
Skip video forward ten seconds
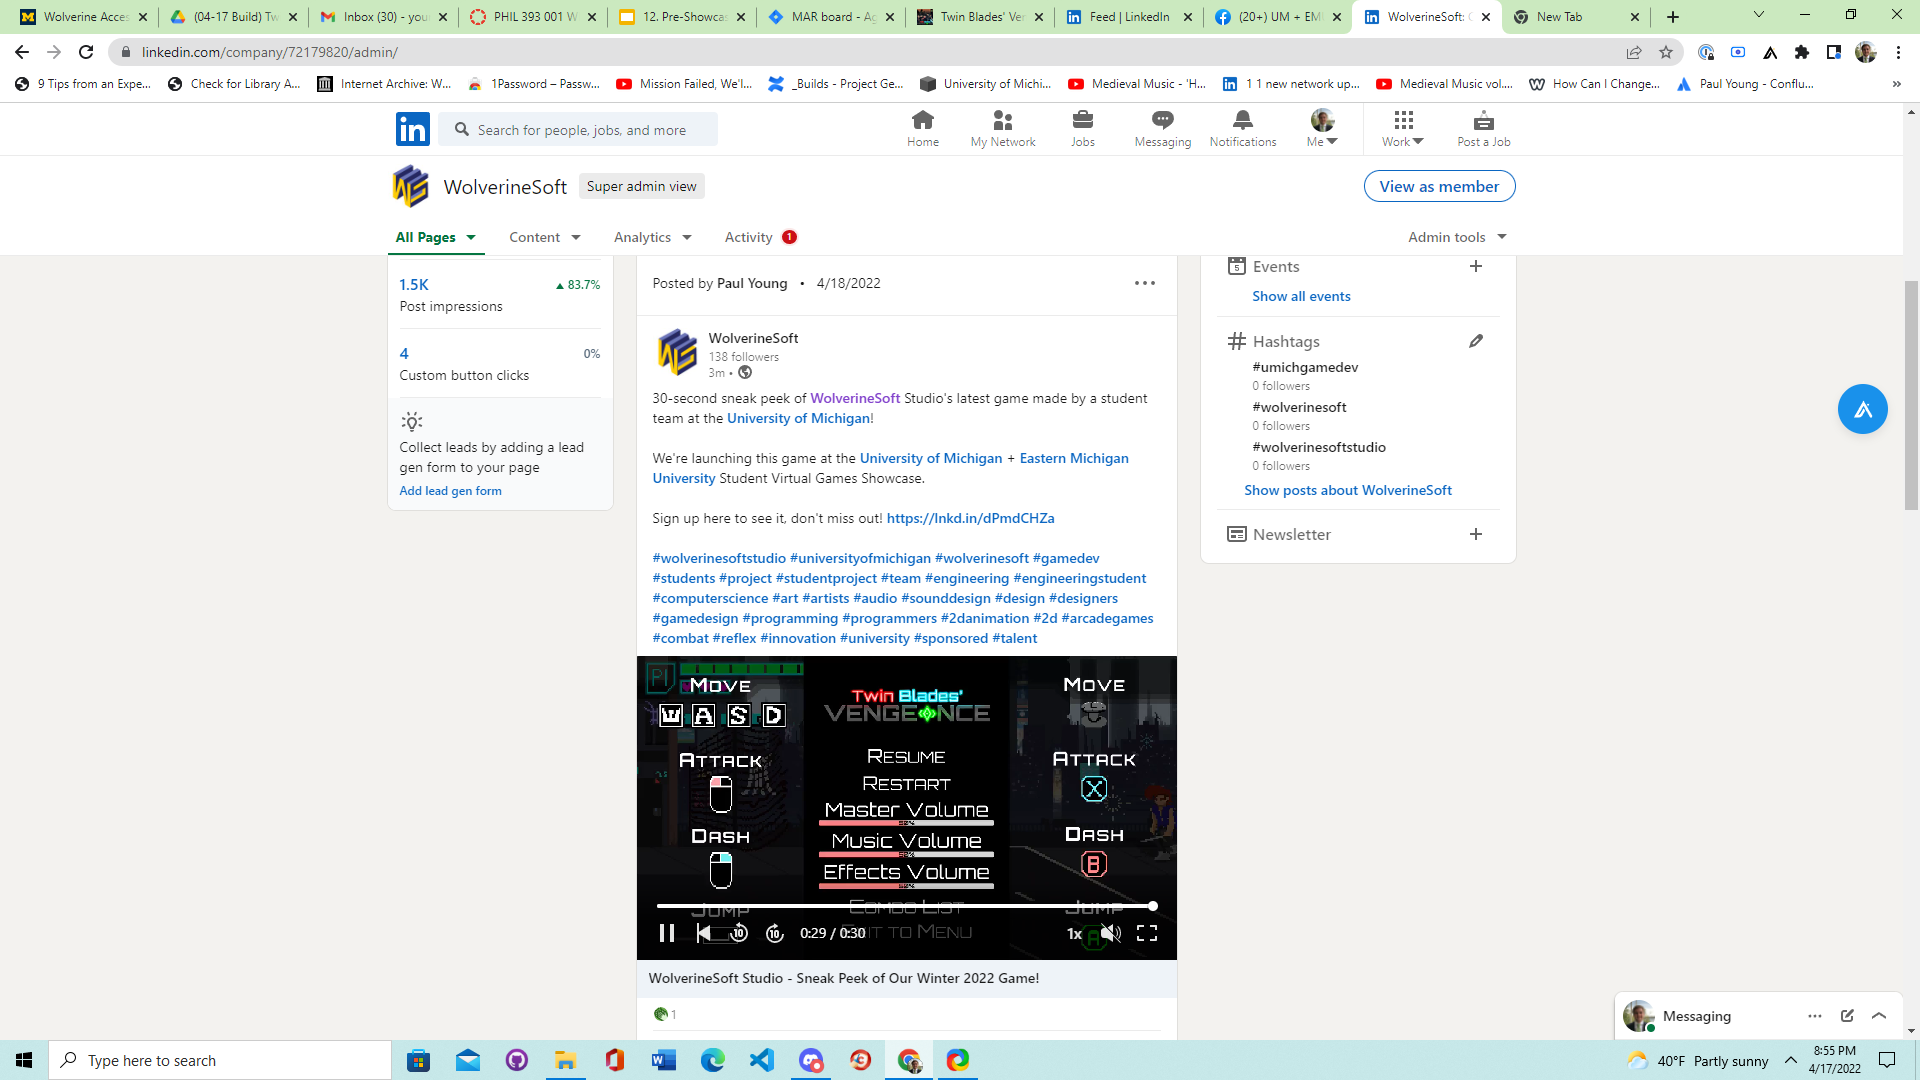[x=774, y=933]
